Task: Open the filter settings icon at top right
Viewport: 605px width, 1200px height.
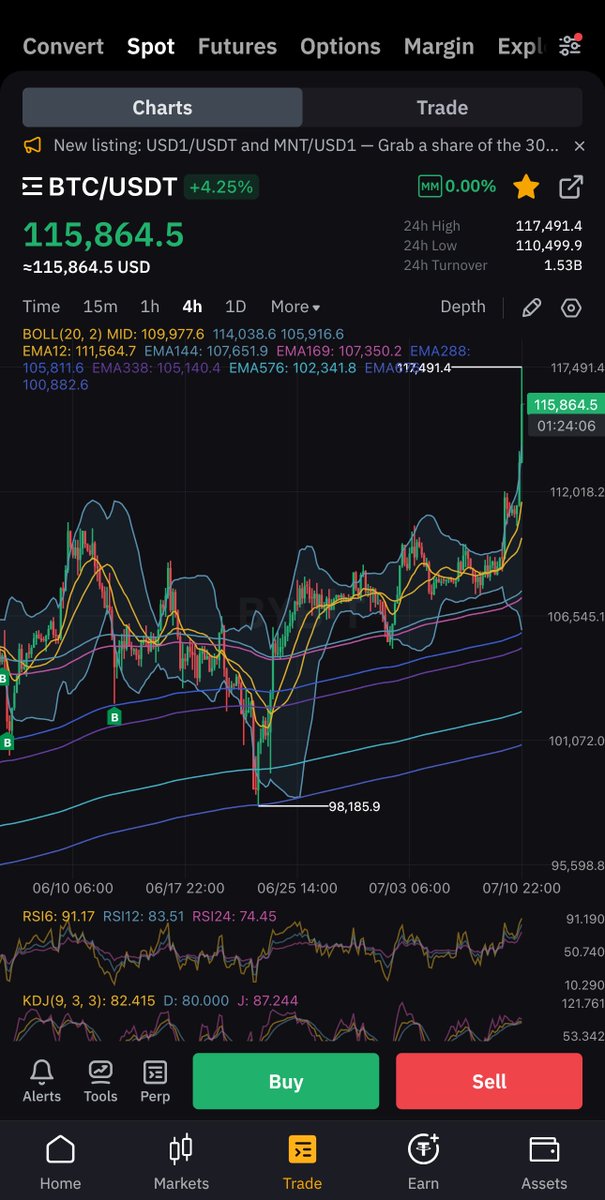Action: pyautogui.click(x=570, y=46)
